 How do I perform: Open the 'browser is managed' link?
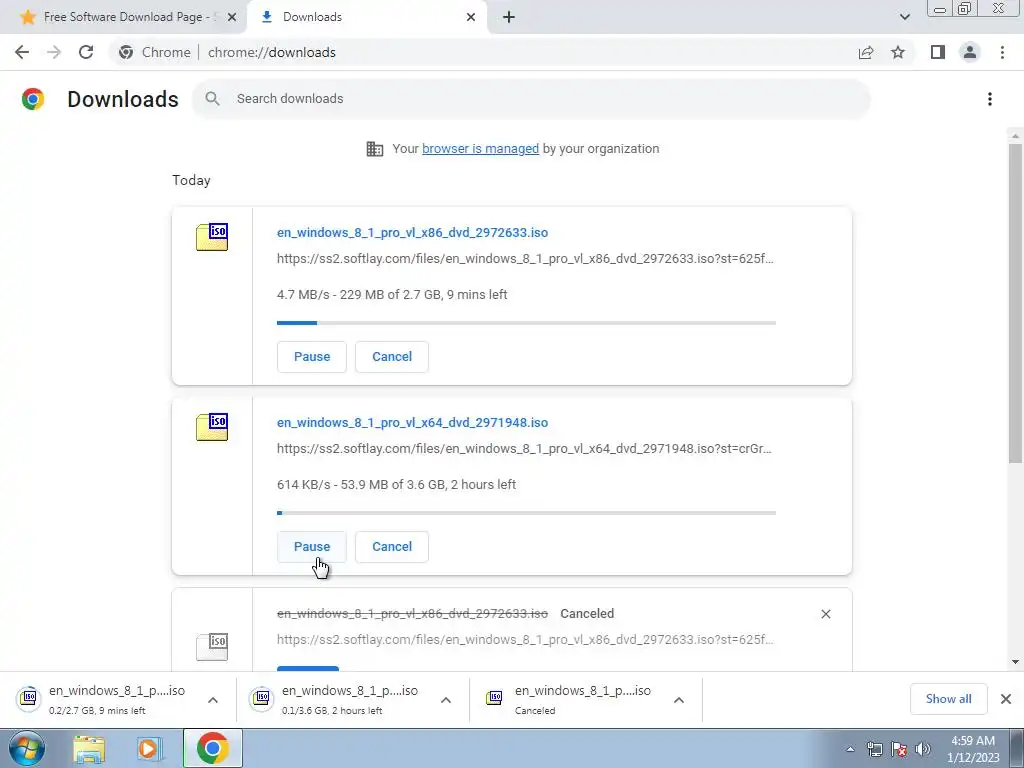480,149
